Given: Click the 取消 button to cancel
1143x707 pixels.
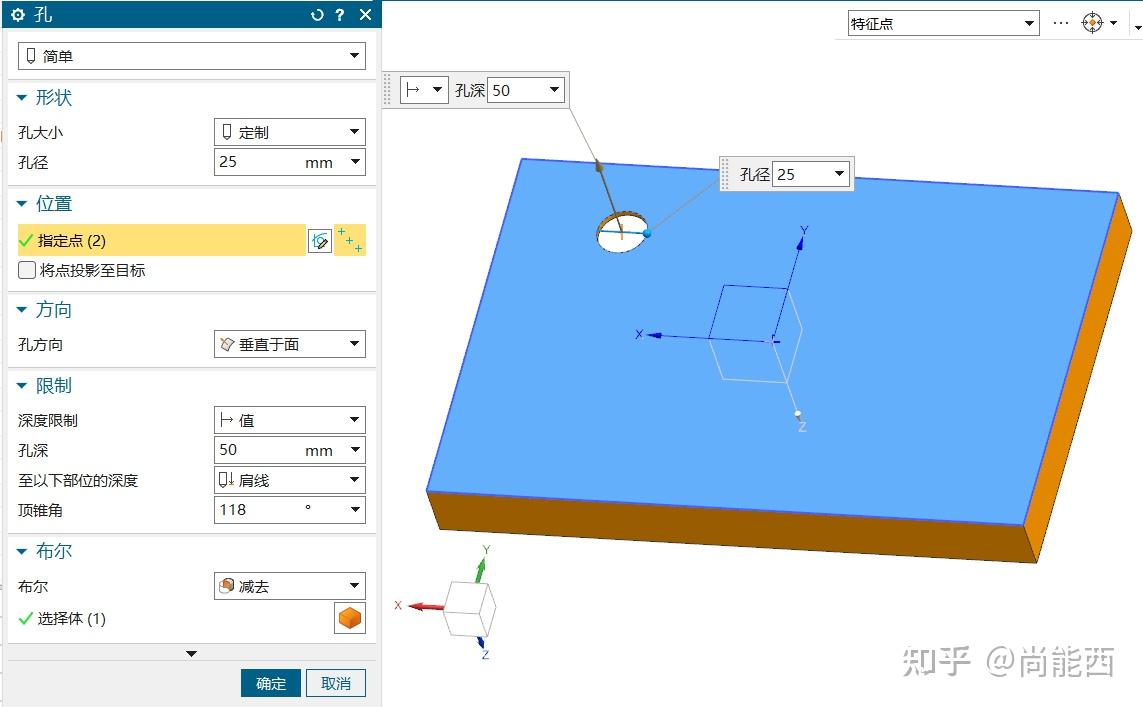Looking at the screenshot, I should click(x=336, y=684).
